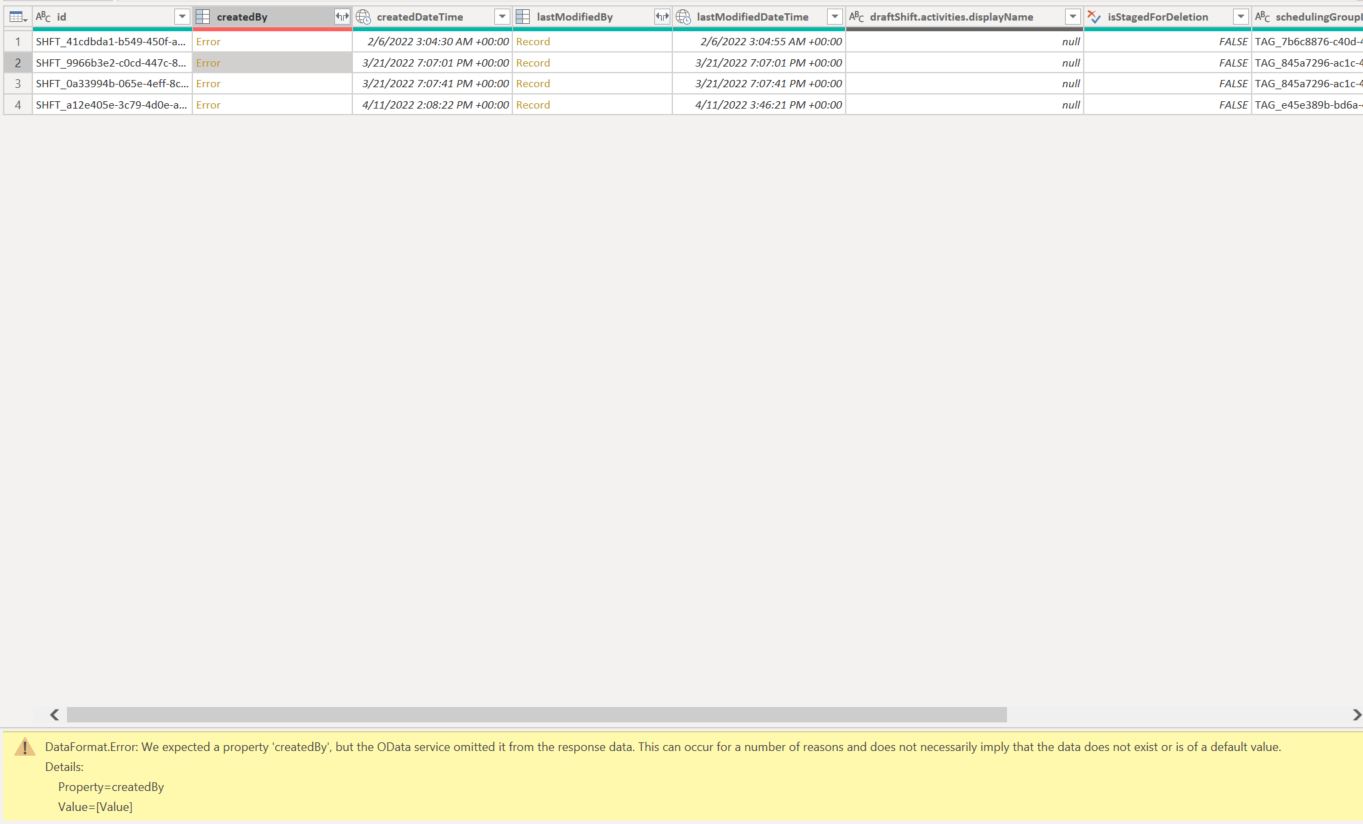The width and height of the screenshot is (1363, 824).
Task: Open the isStagedForDeletion filter dropdown
Action: pyautogui.click(x=1241, y=17)
